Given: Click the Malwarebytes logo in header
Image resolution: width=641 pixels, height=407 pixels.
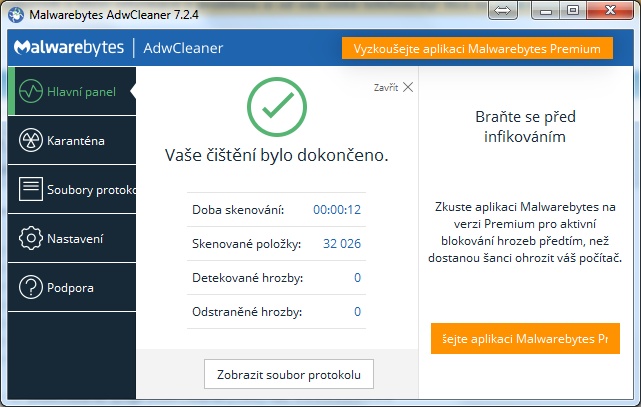Looking at the screenshot, I should coord(69,48).
